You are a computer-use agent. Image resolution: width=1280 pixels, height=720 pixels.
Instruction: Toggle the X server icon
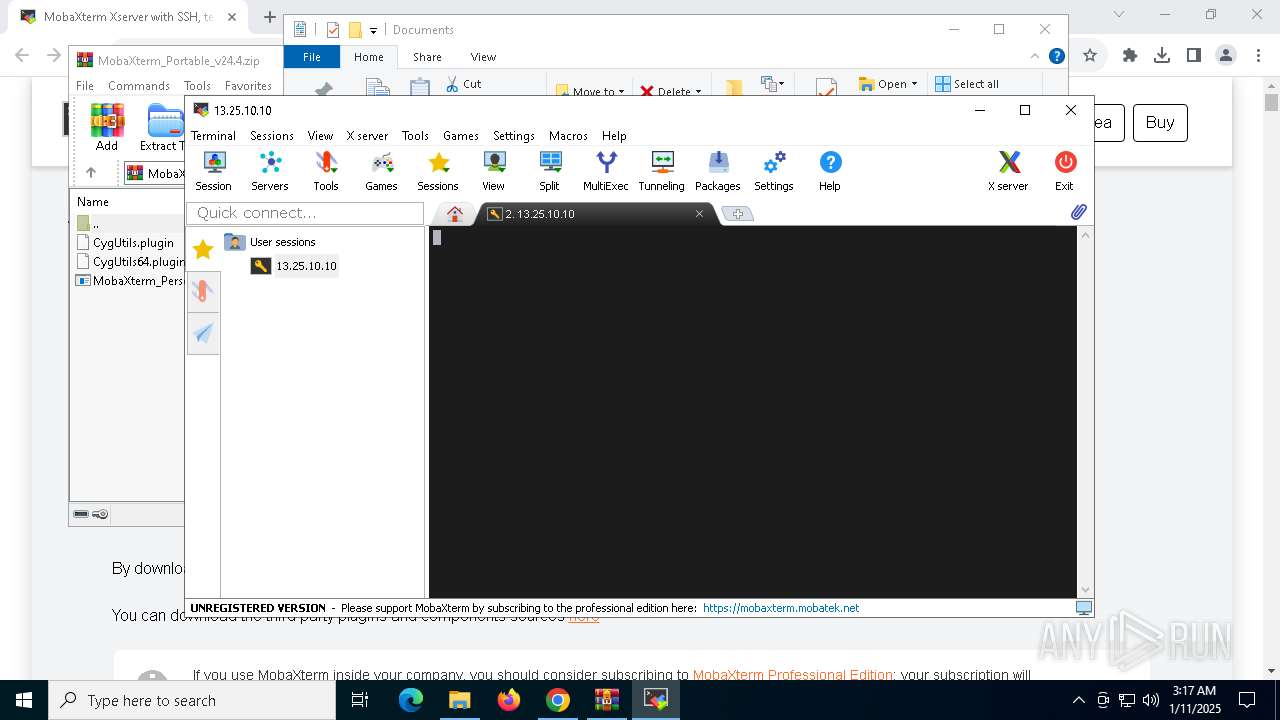(x=1008, y=170)
